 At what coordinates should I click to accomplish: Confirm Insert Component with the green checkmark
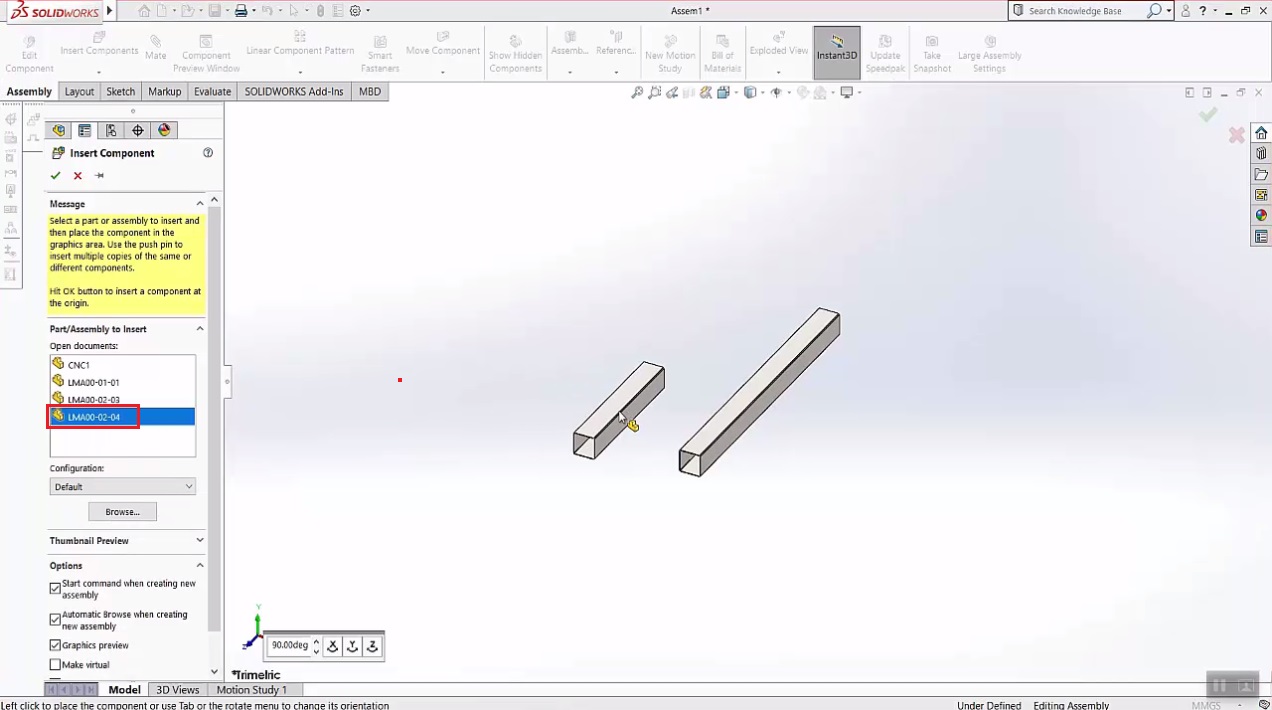55,176
